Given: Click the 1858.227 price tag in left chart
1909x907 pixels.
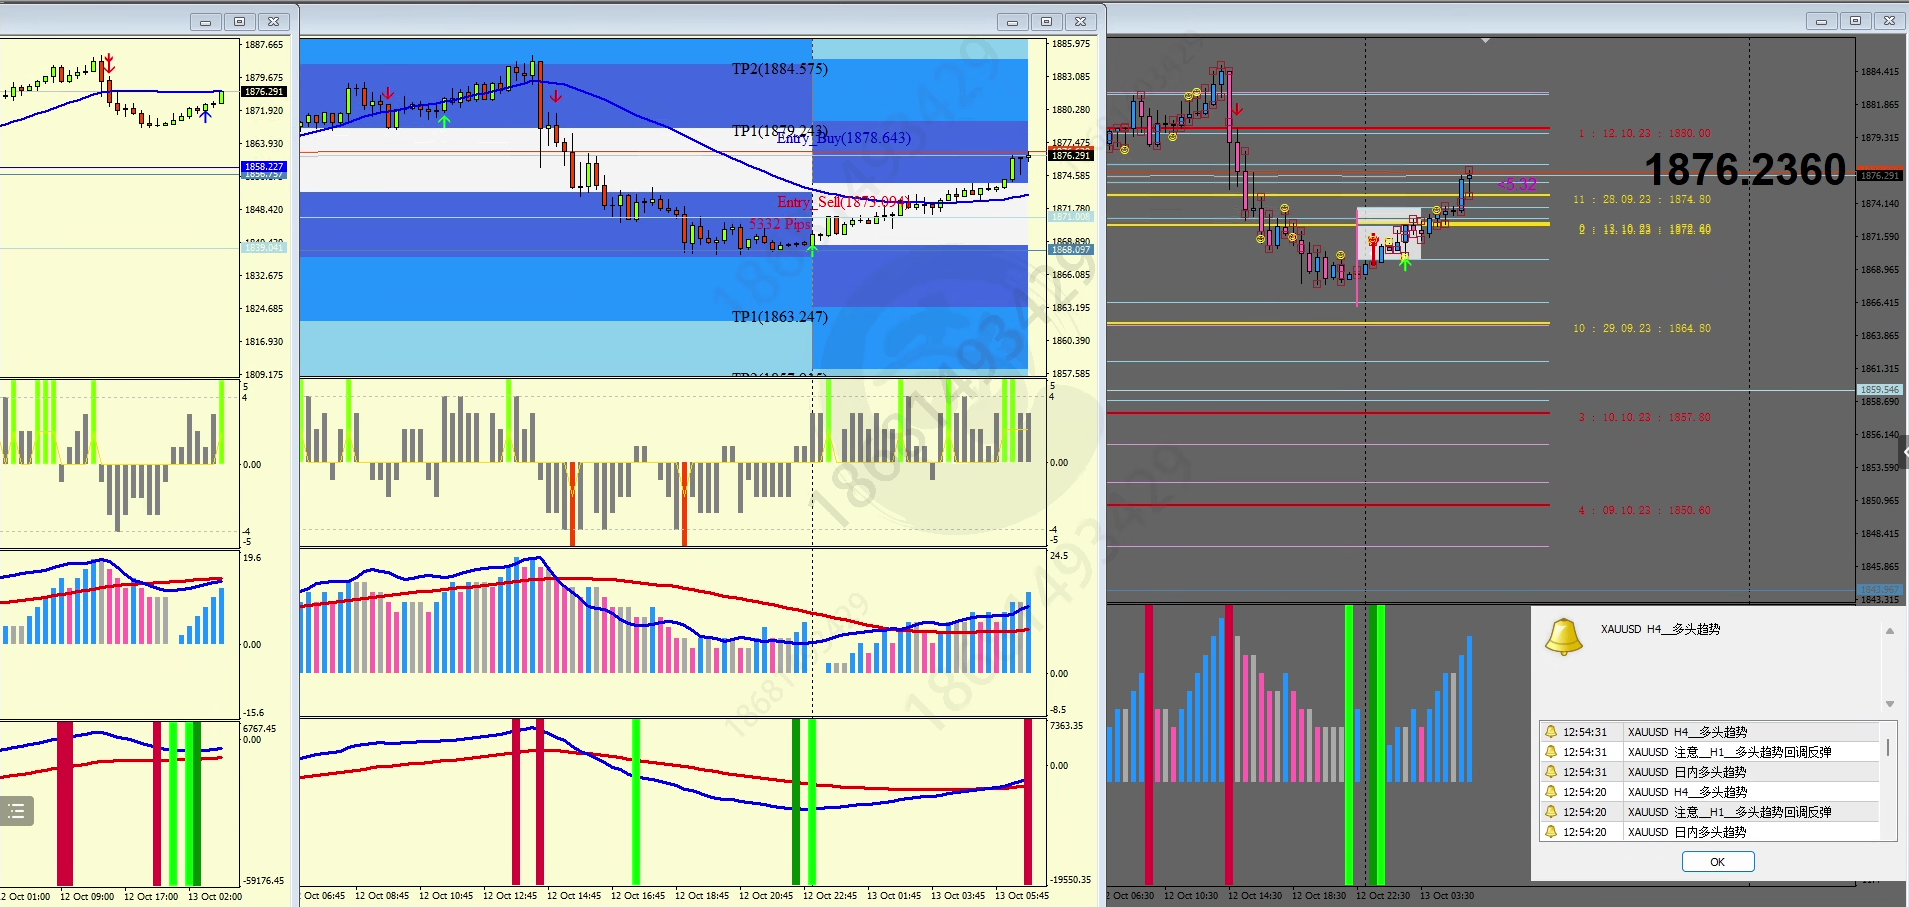Looking at the screenshot, I should (x=263, y=167).
